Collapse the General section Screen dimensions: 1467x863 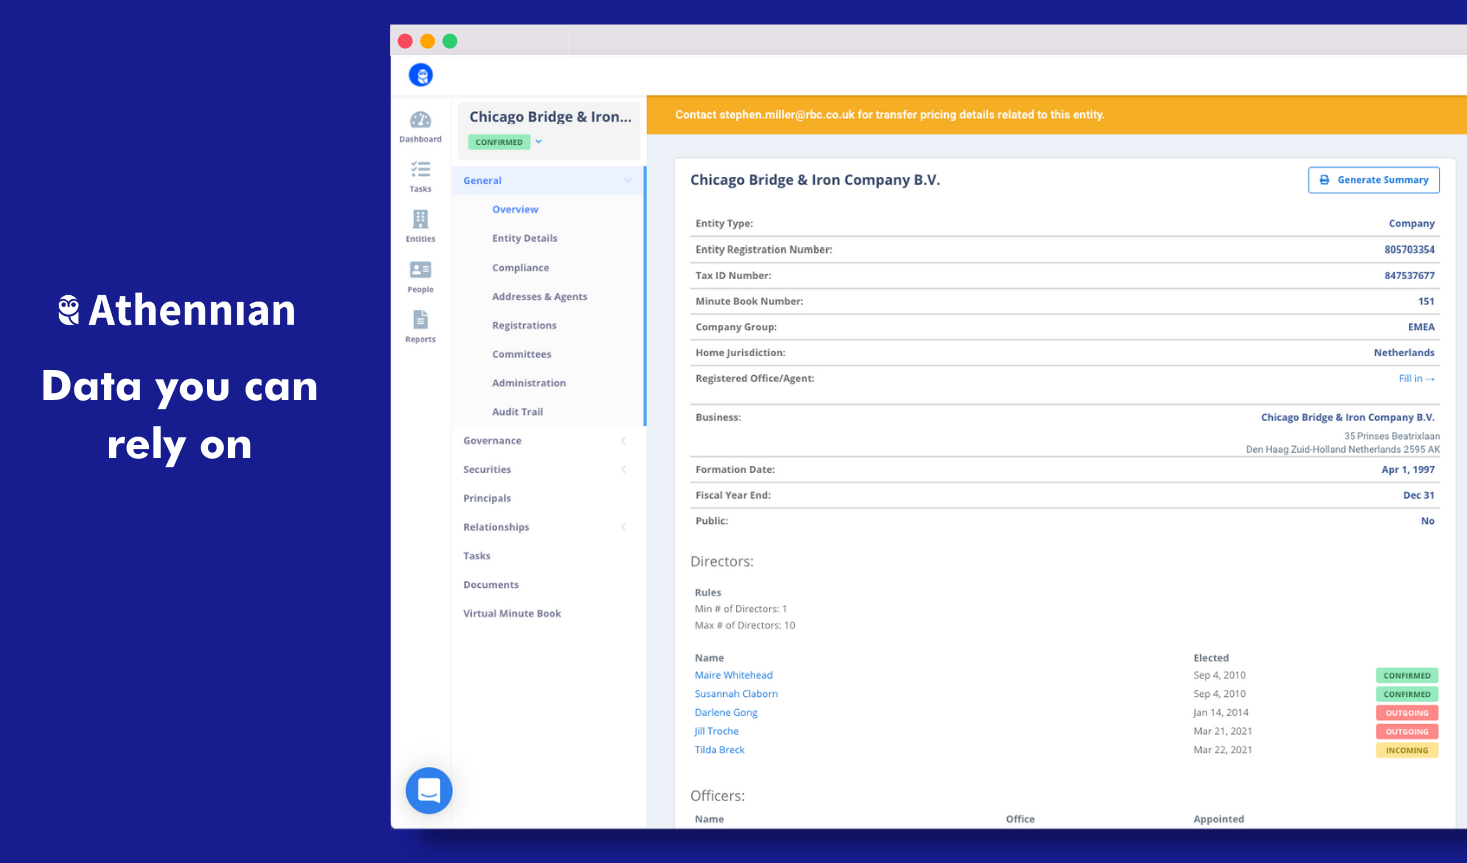(627, 180)
